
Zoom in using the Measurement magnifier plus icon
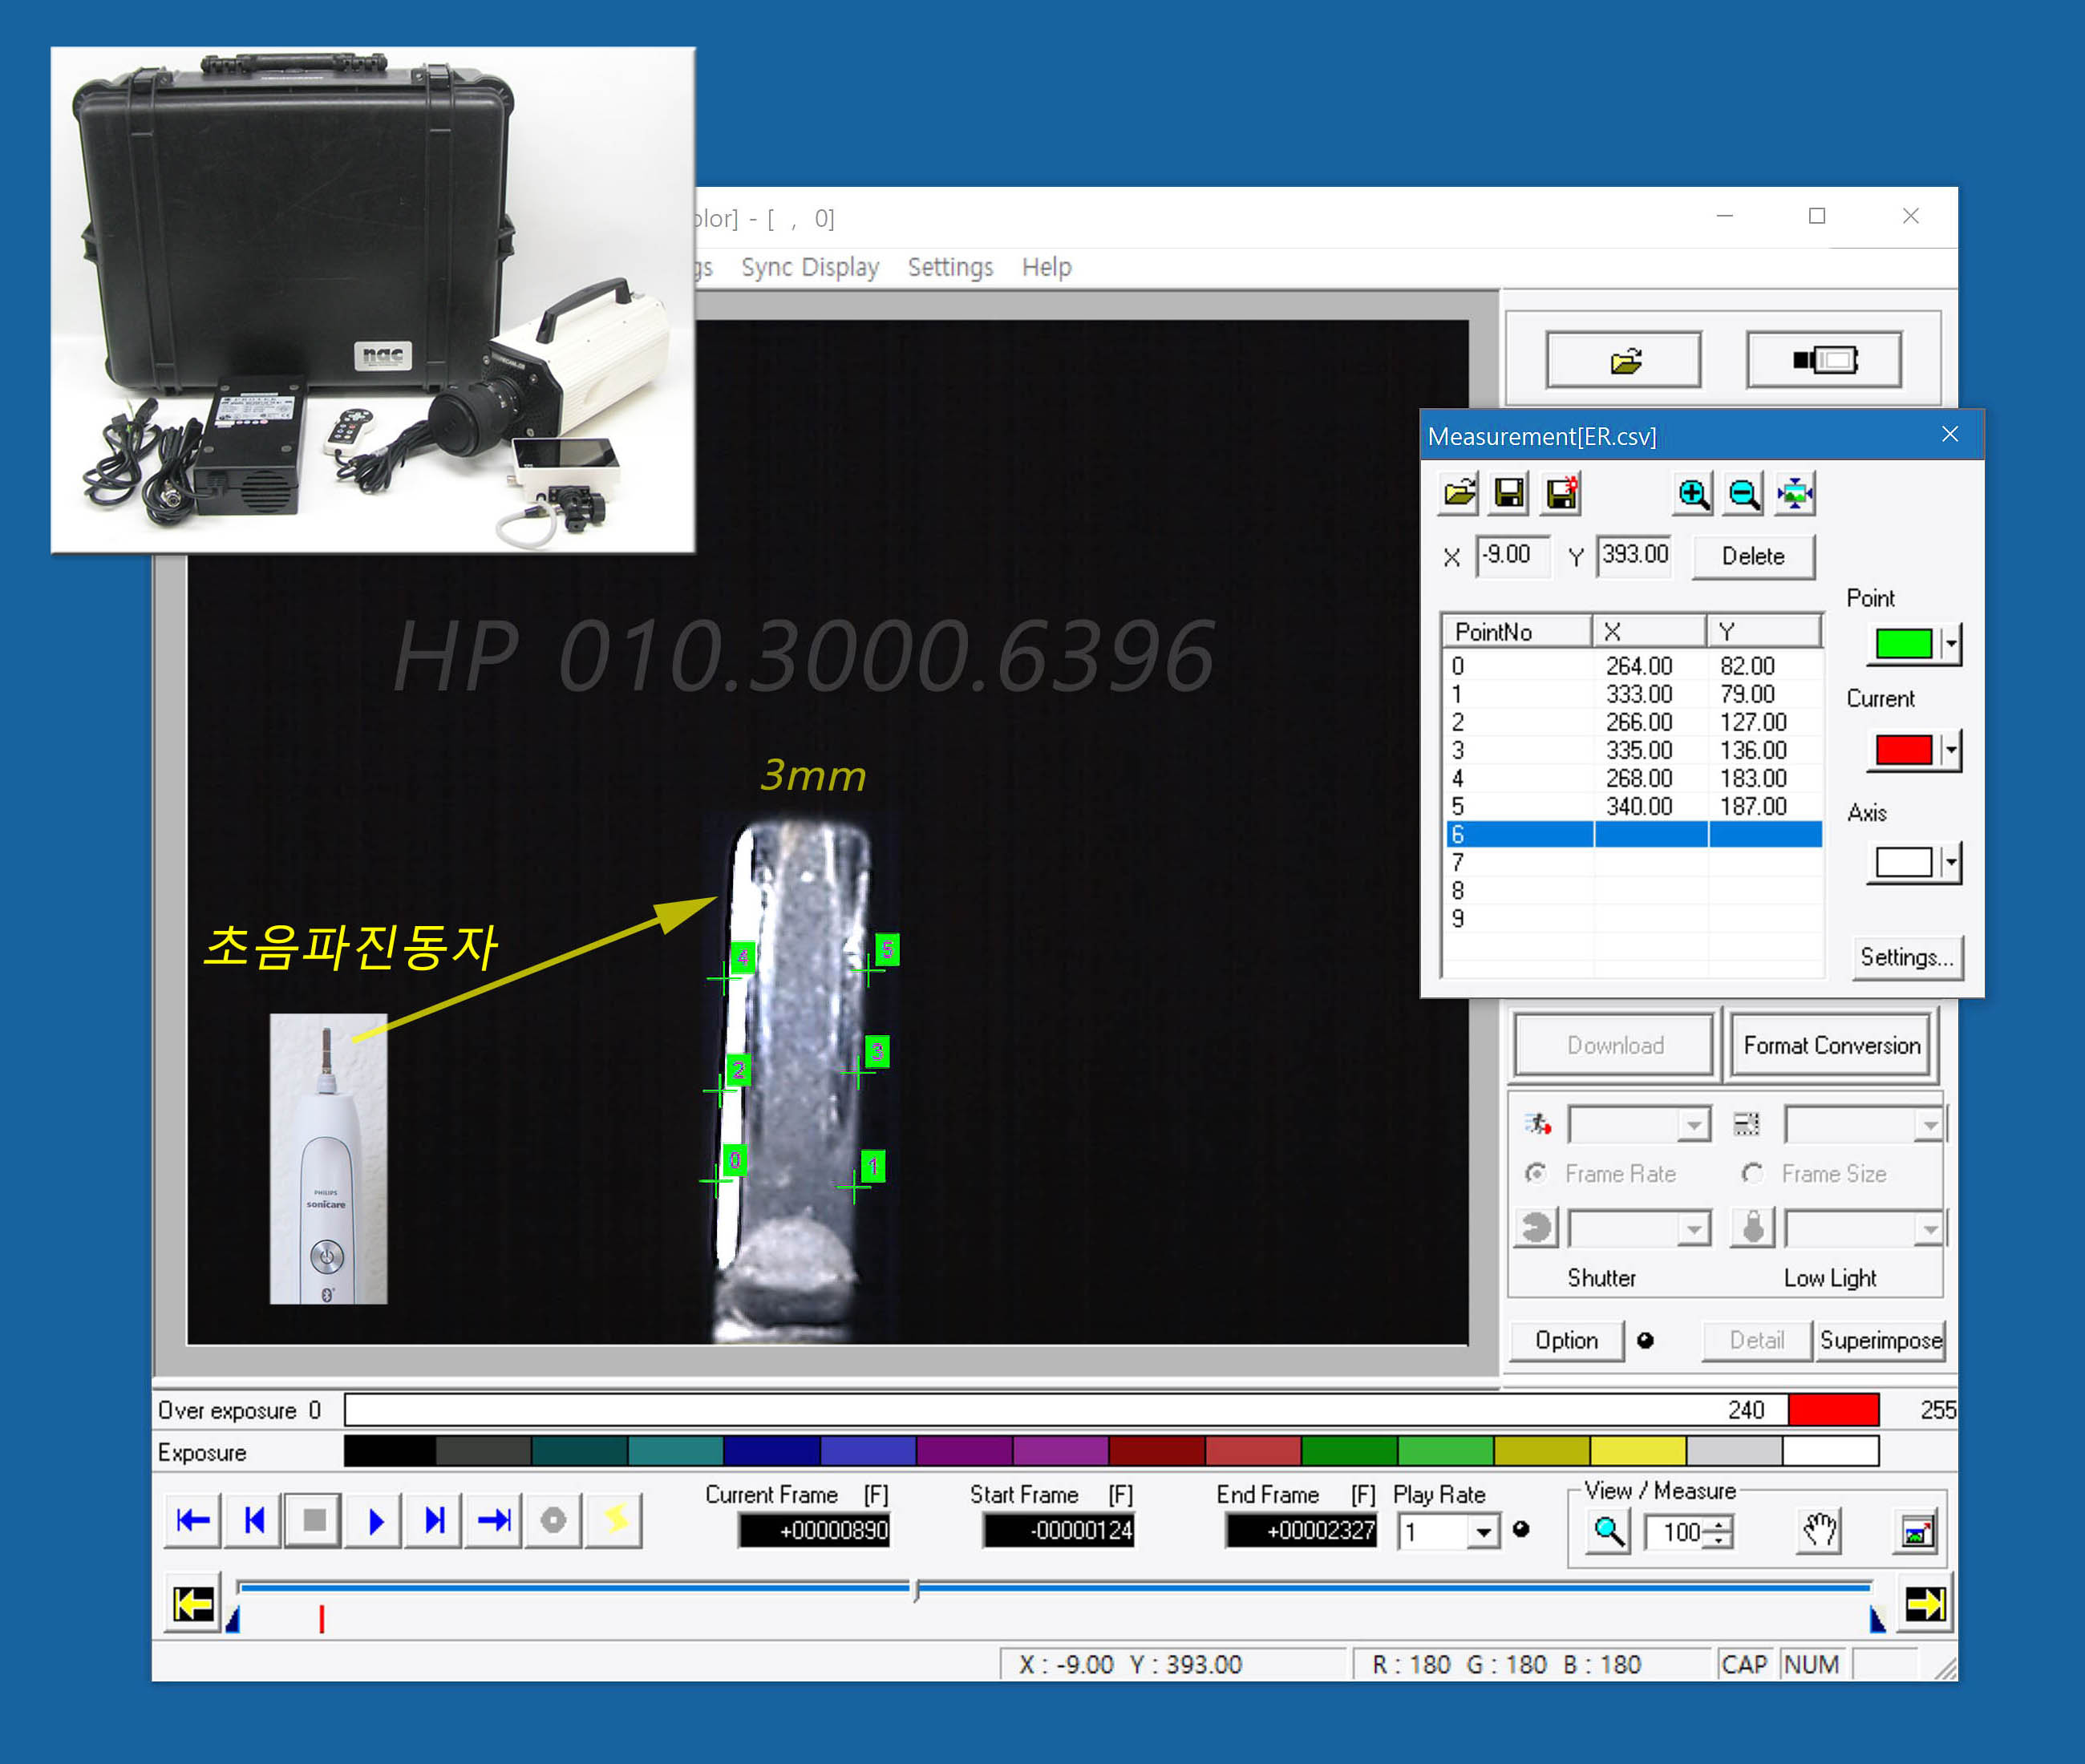(x=1693, y=494)
